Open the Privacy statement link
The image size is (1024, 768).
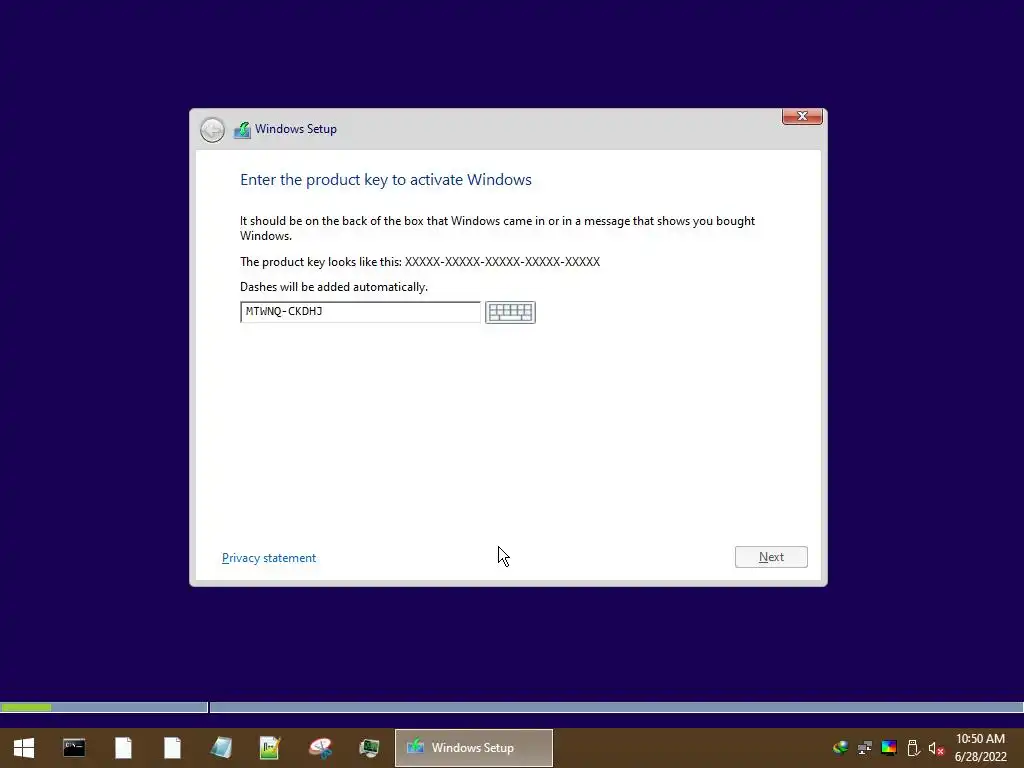[x=268, y=558]
